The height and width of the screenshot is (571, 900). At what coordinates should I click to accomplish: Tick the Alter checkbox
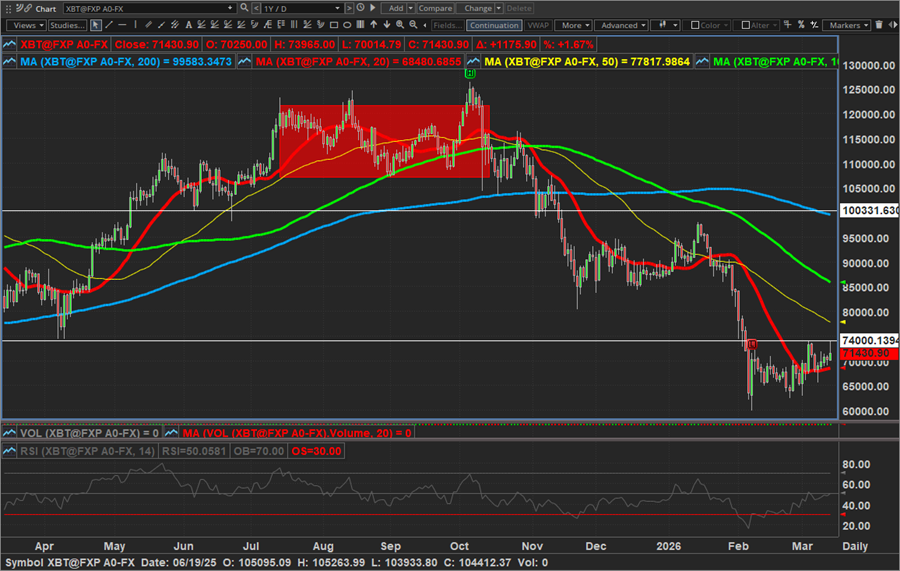pos(746,25)
